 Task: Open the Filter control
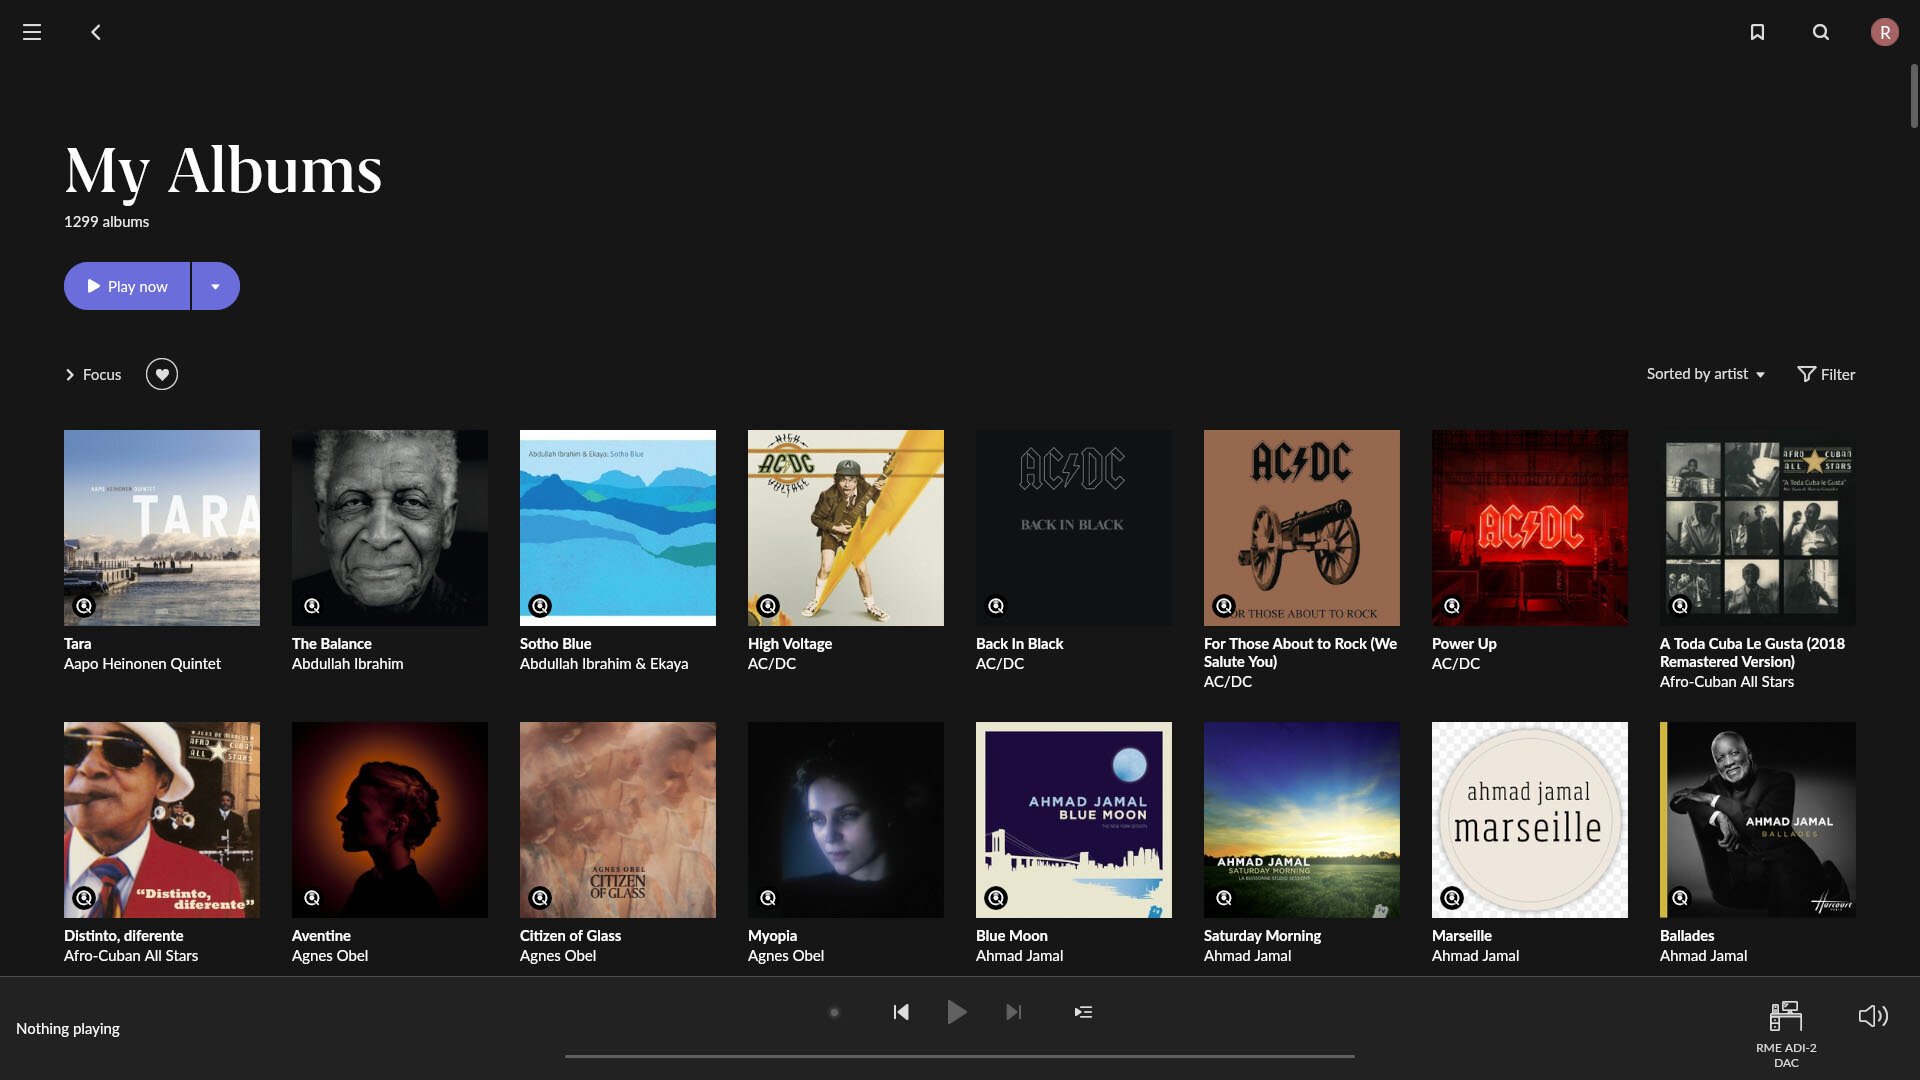click(x=1826, y=374)
